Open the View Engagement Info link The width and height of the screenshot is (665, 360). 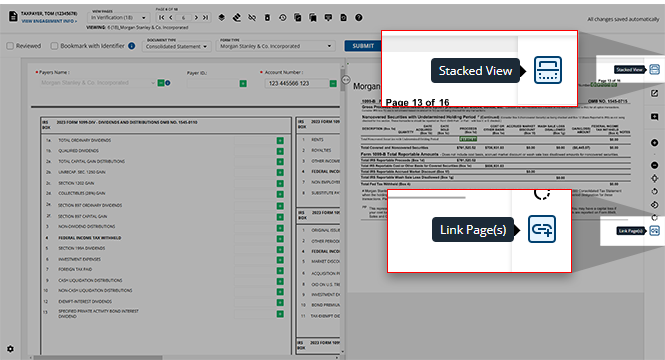(x=49, y=21)
